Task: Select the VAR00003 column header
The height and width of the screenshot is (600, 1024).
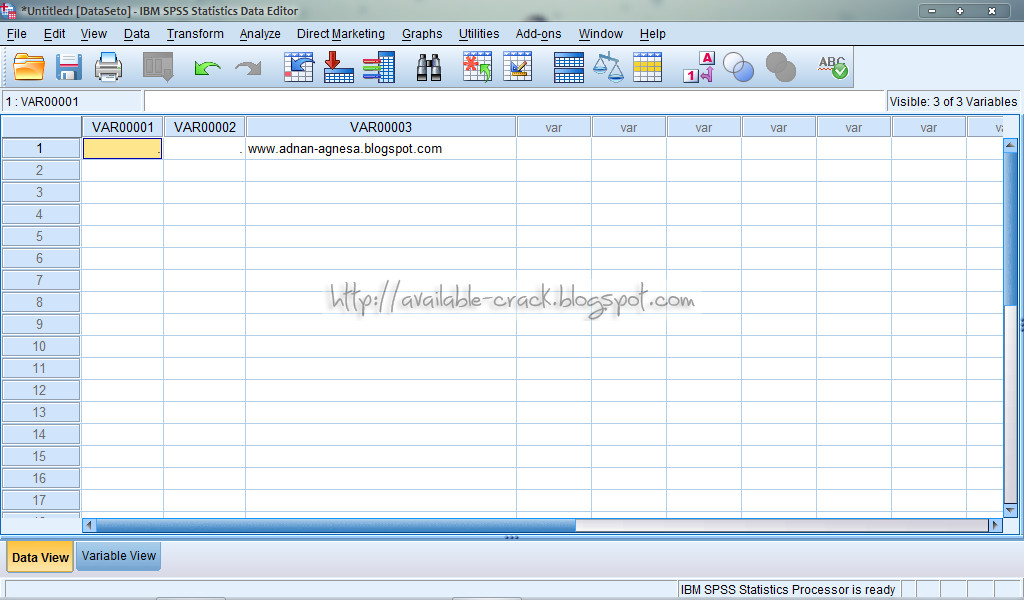Action: pos(381,127)
